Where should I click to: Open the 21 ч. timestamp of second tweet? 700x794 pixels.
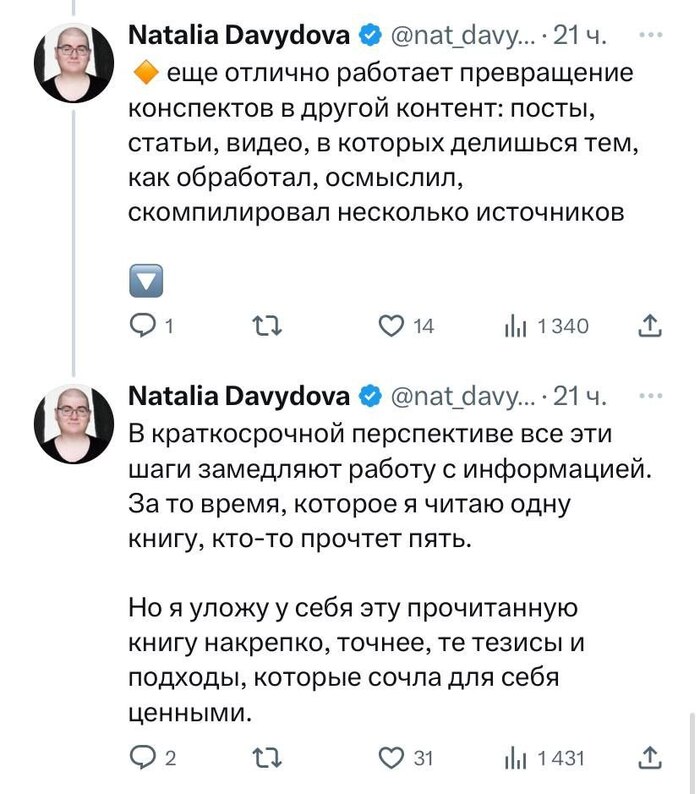pyautogui.click(x=580, y=396)
